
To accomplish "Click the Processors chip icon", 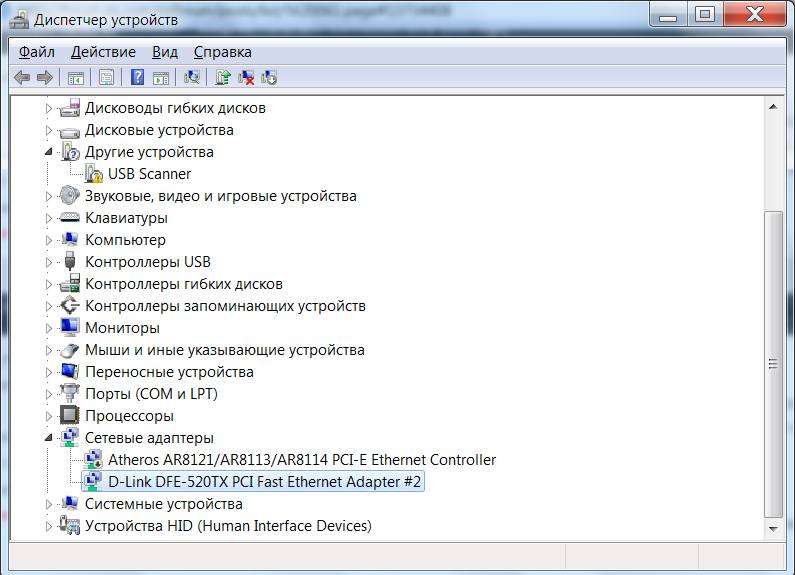I will pyautogui.click(x=69, y=416).
